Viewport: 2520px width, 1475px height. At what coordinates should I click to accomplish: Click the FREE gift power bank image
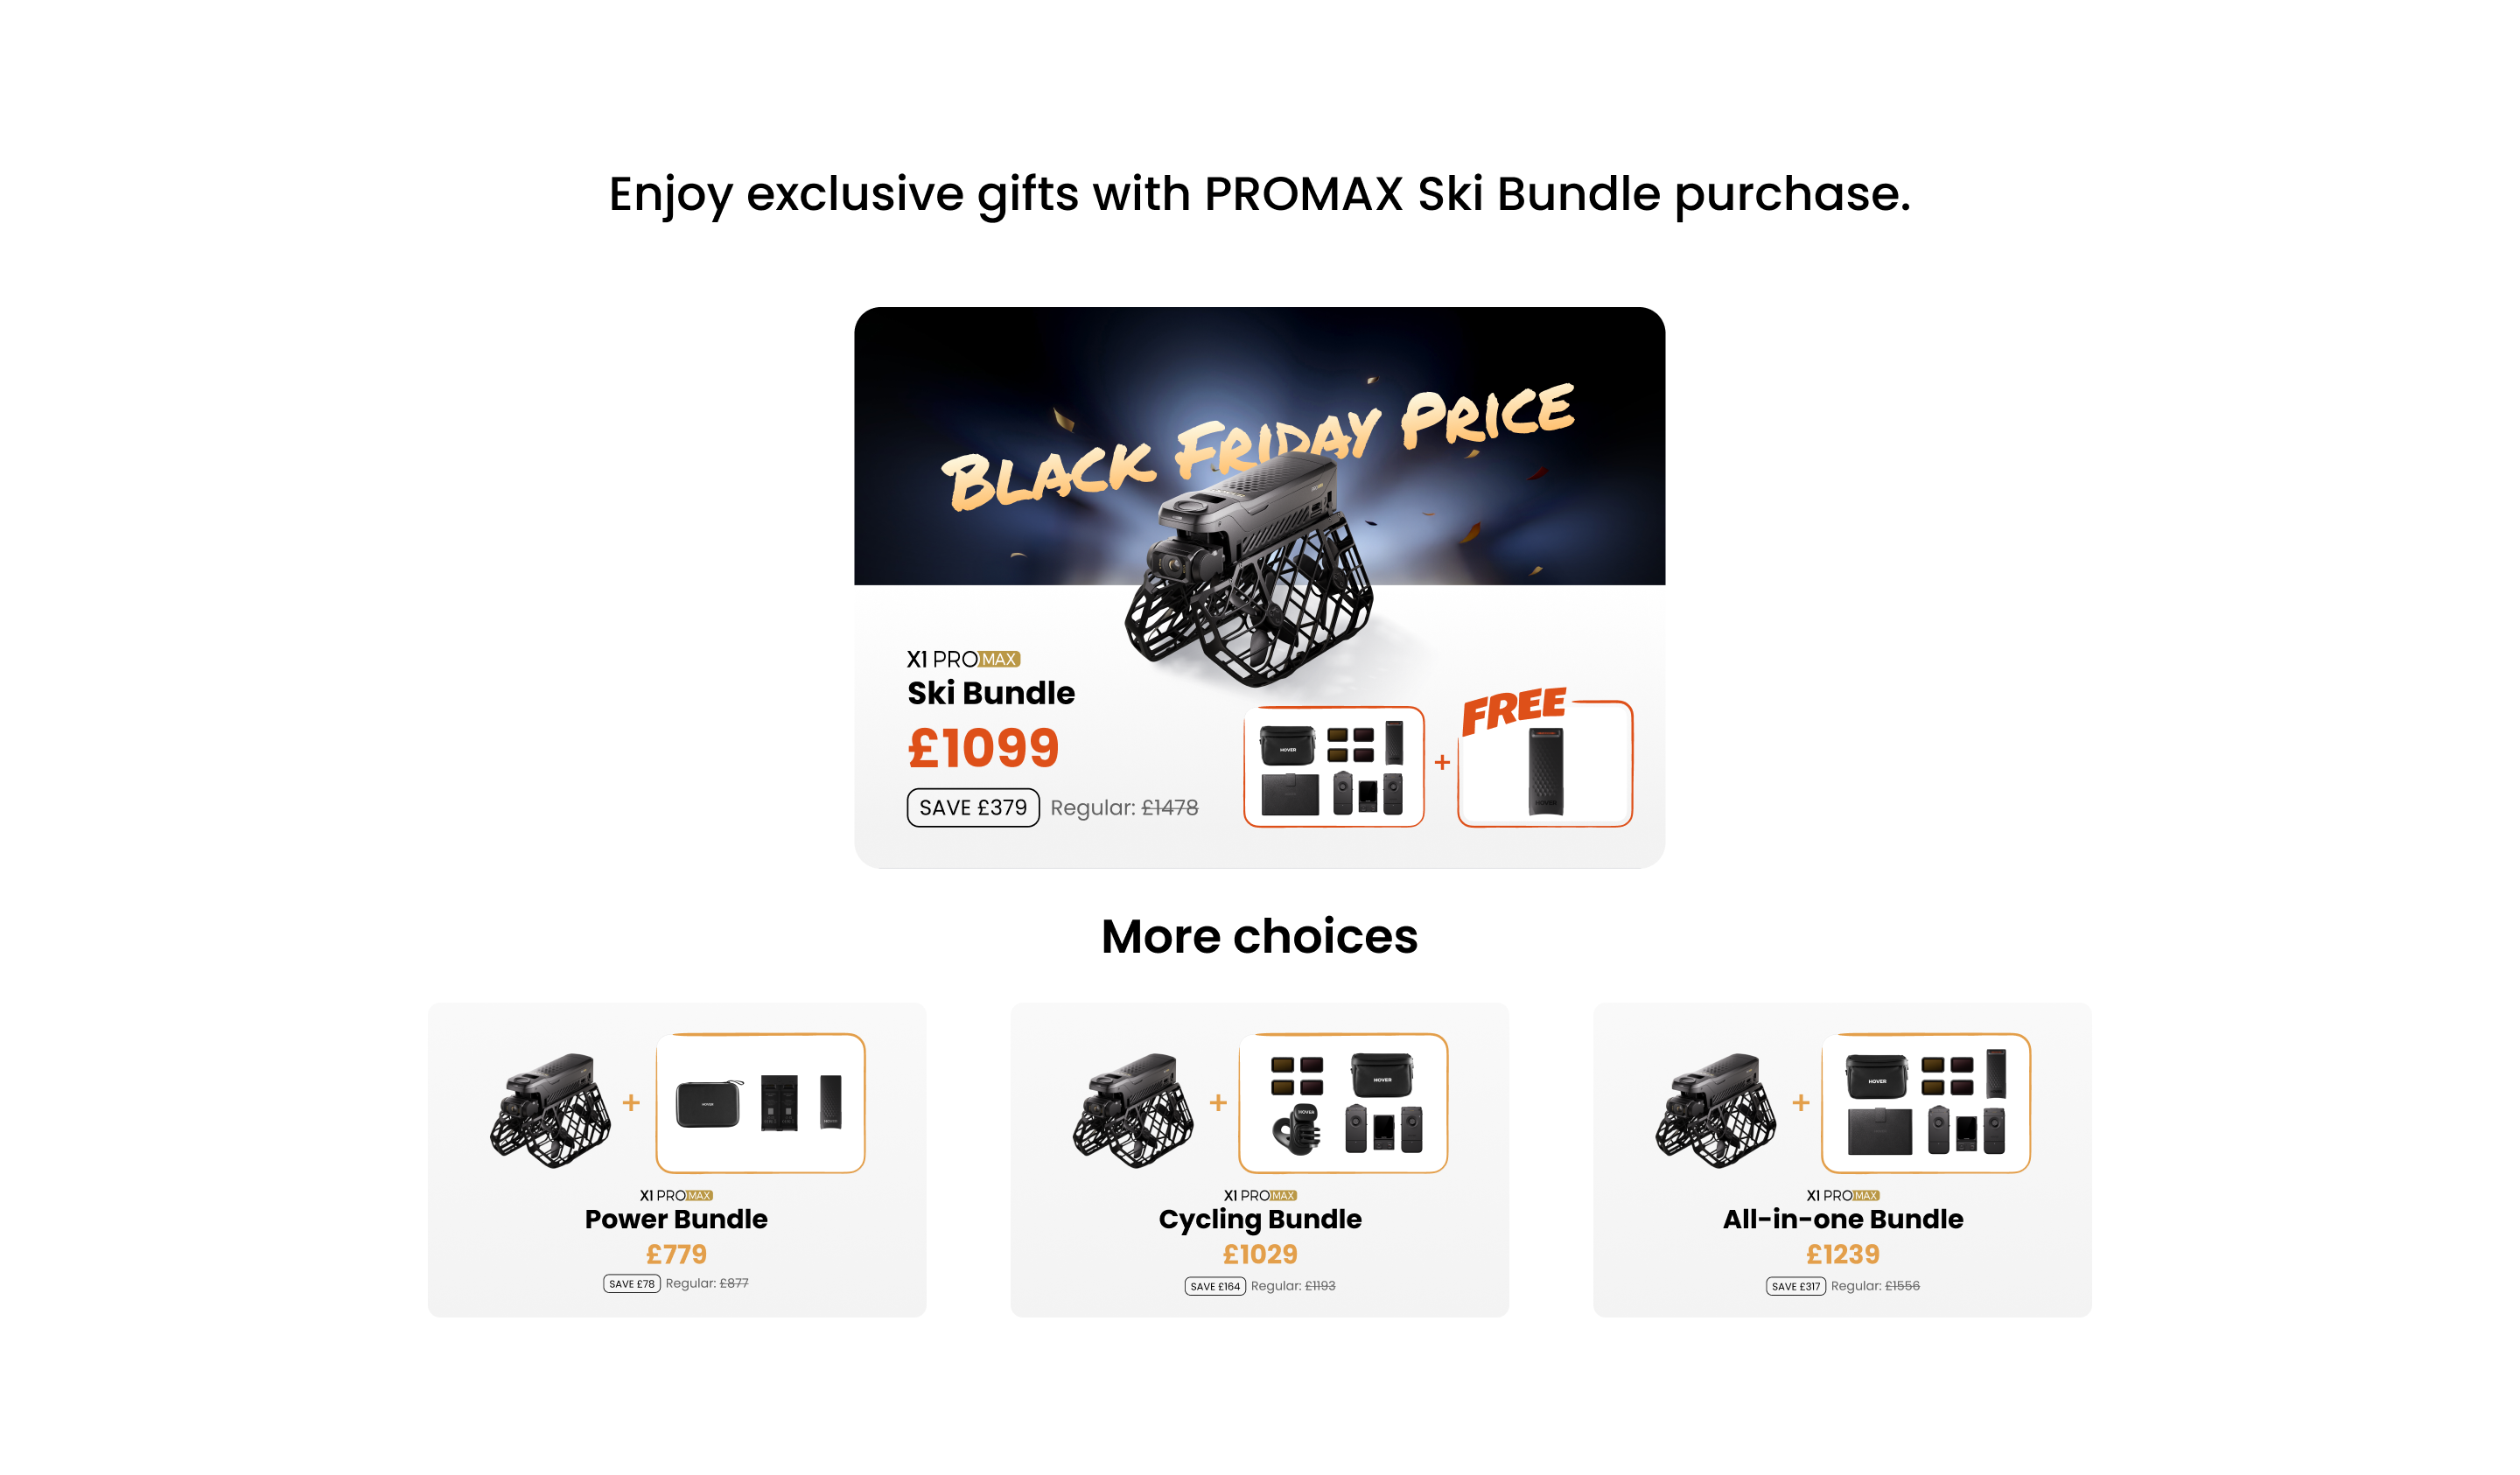pos(1545,770)
